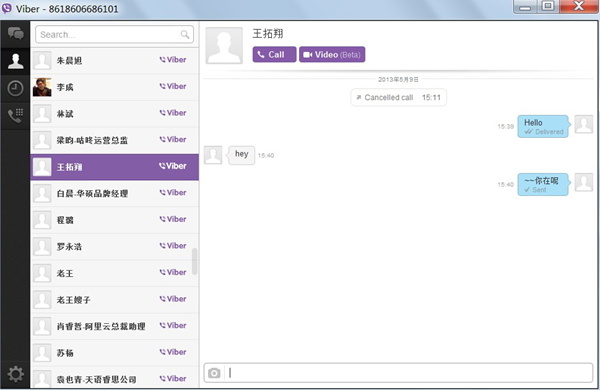This screenshot has height=390, width=600.
Task: Select the contact 梁昀-咕咚运营总监
Action: click(114, 140)
